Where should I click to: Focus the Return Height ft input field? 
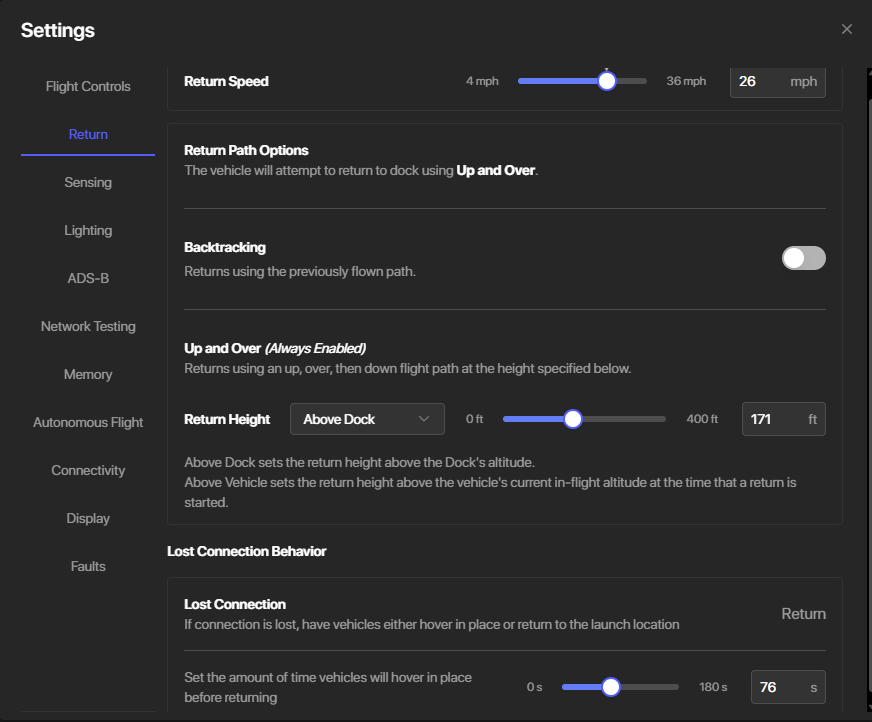point(784,419)
